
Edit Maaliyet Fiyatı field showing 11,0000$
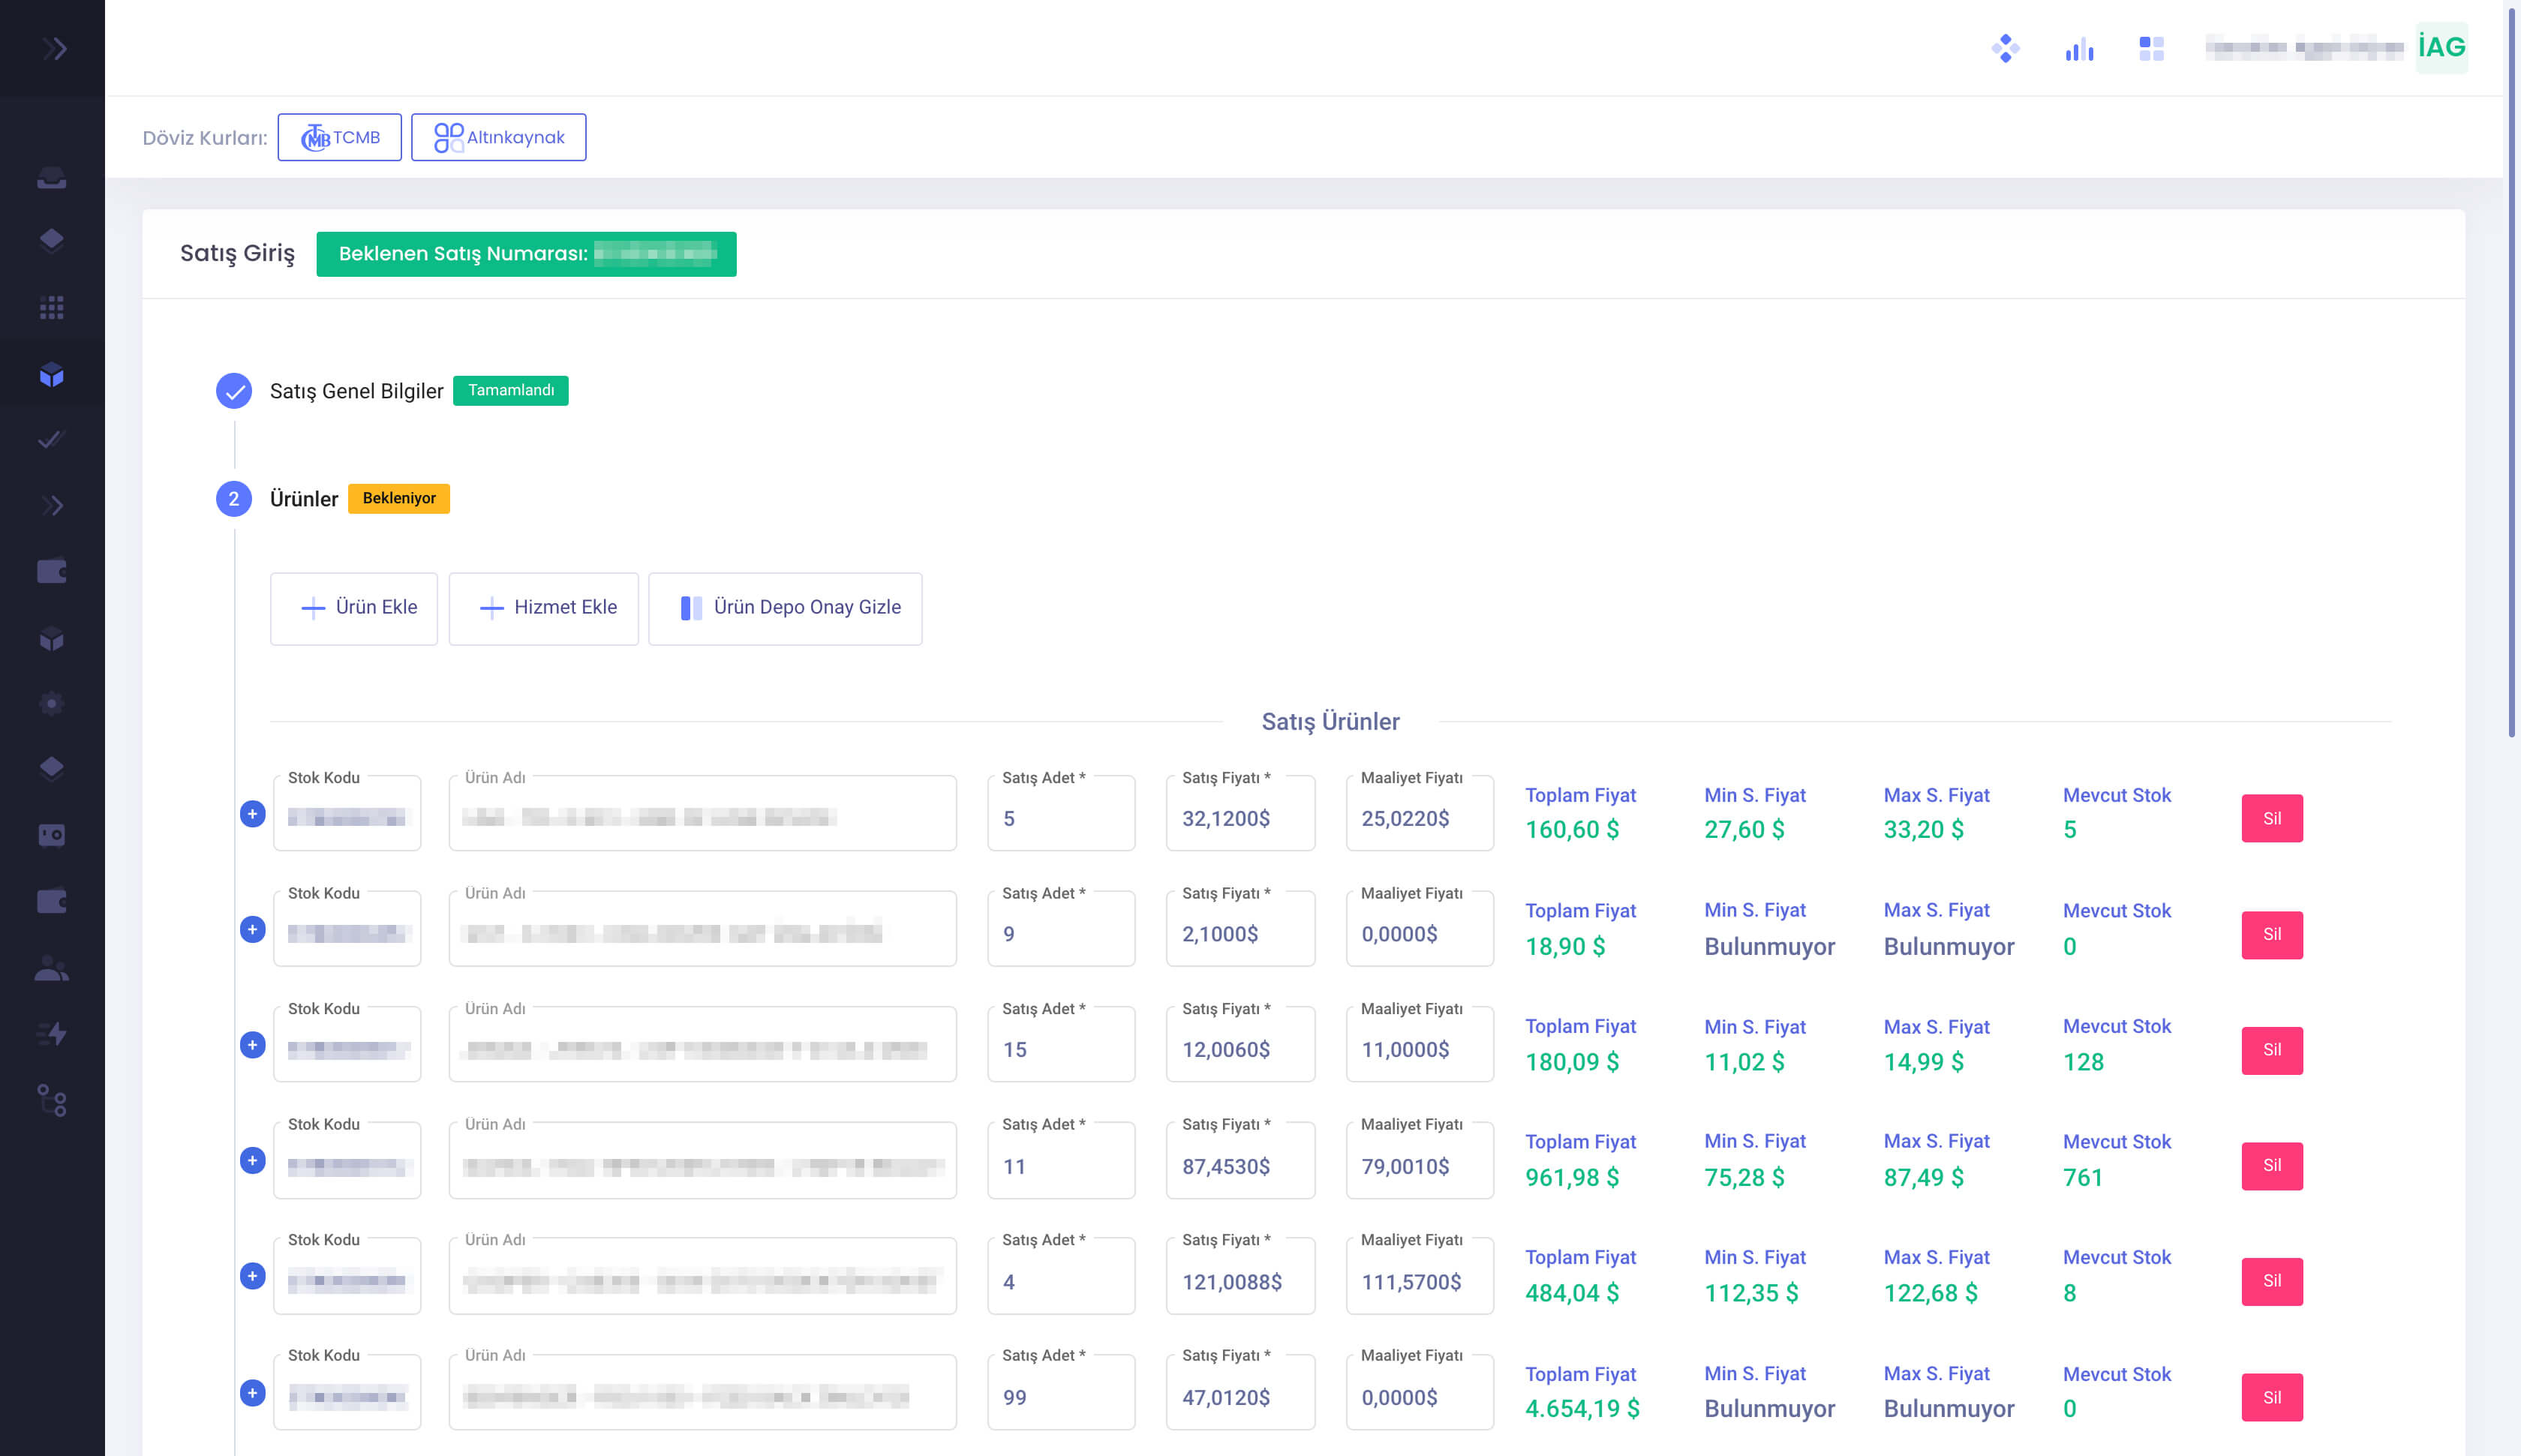(x=1420, y=1045)
